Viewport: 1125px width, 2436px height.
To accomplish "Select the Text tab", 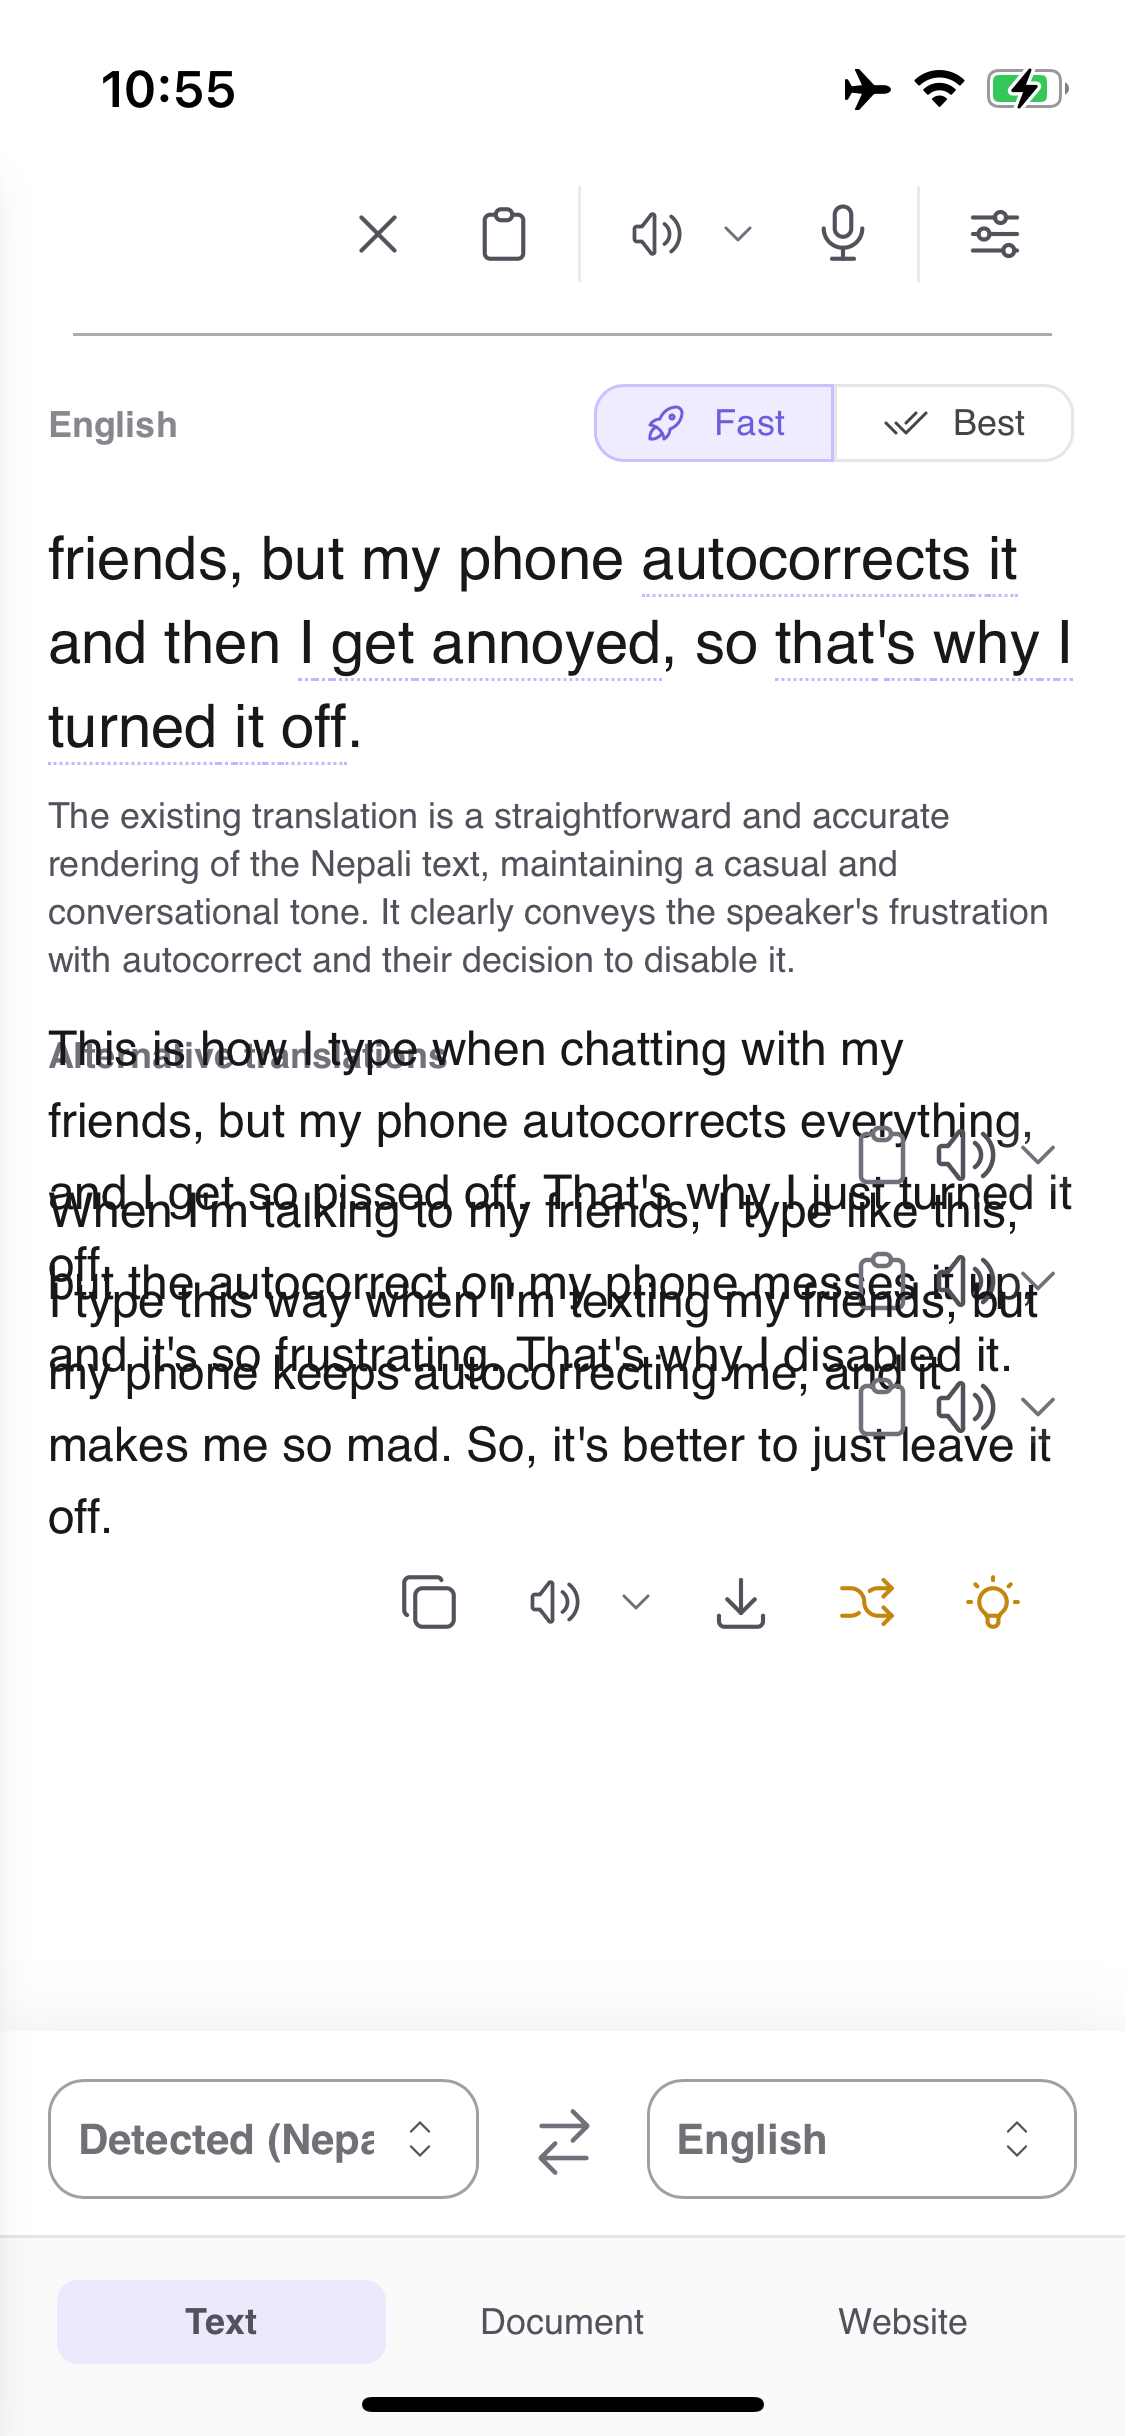I will tap(221, 2321).
